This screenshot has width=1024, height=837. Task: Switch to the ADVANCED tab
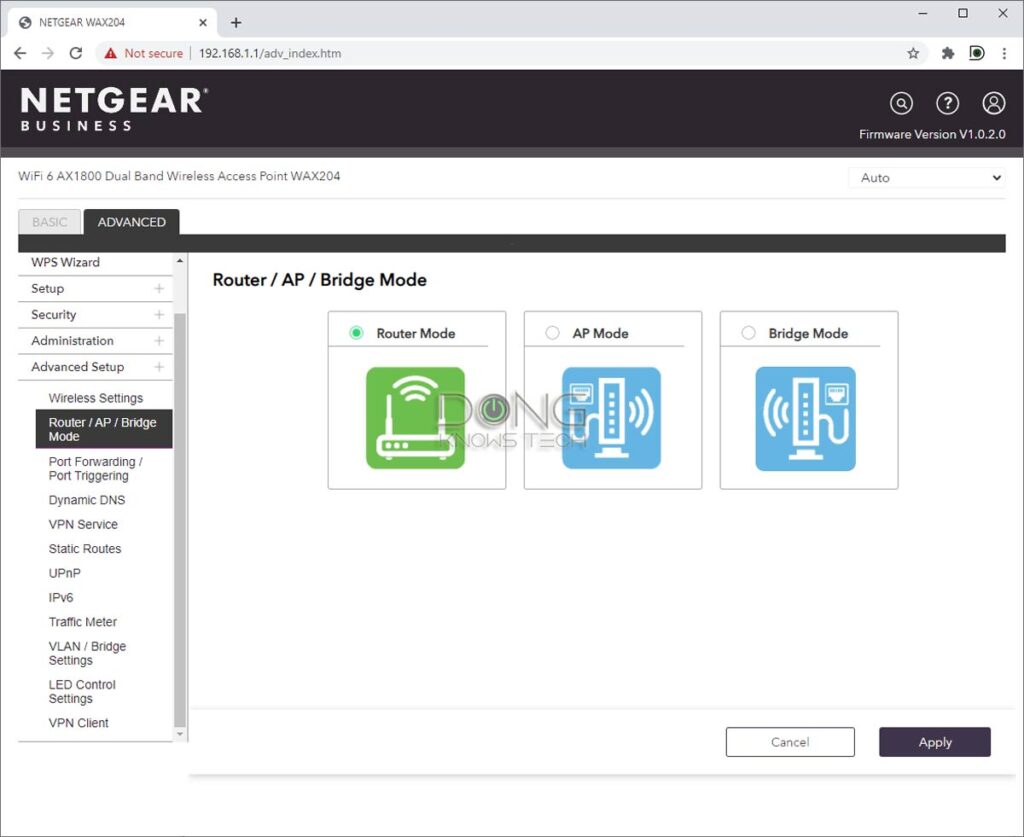131,222
